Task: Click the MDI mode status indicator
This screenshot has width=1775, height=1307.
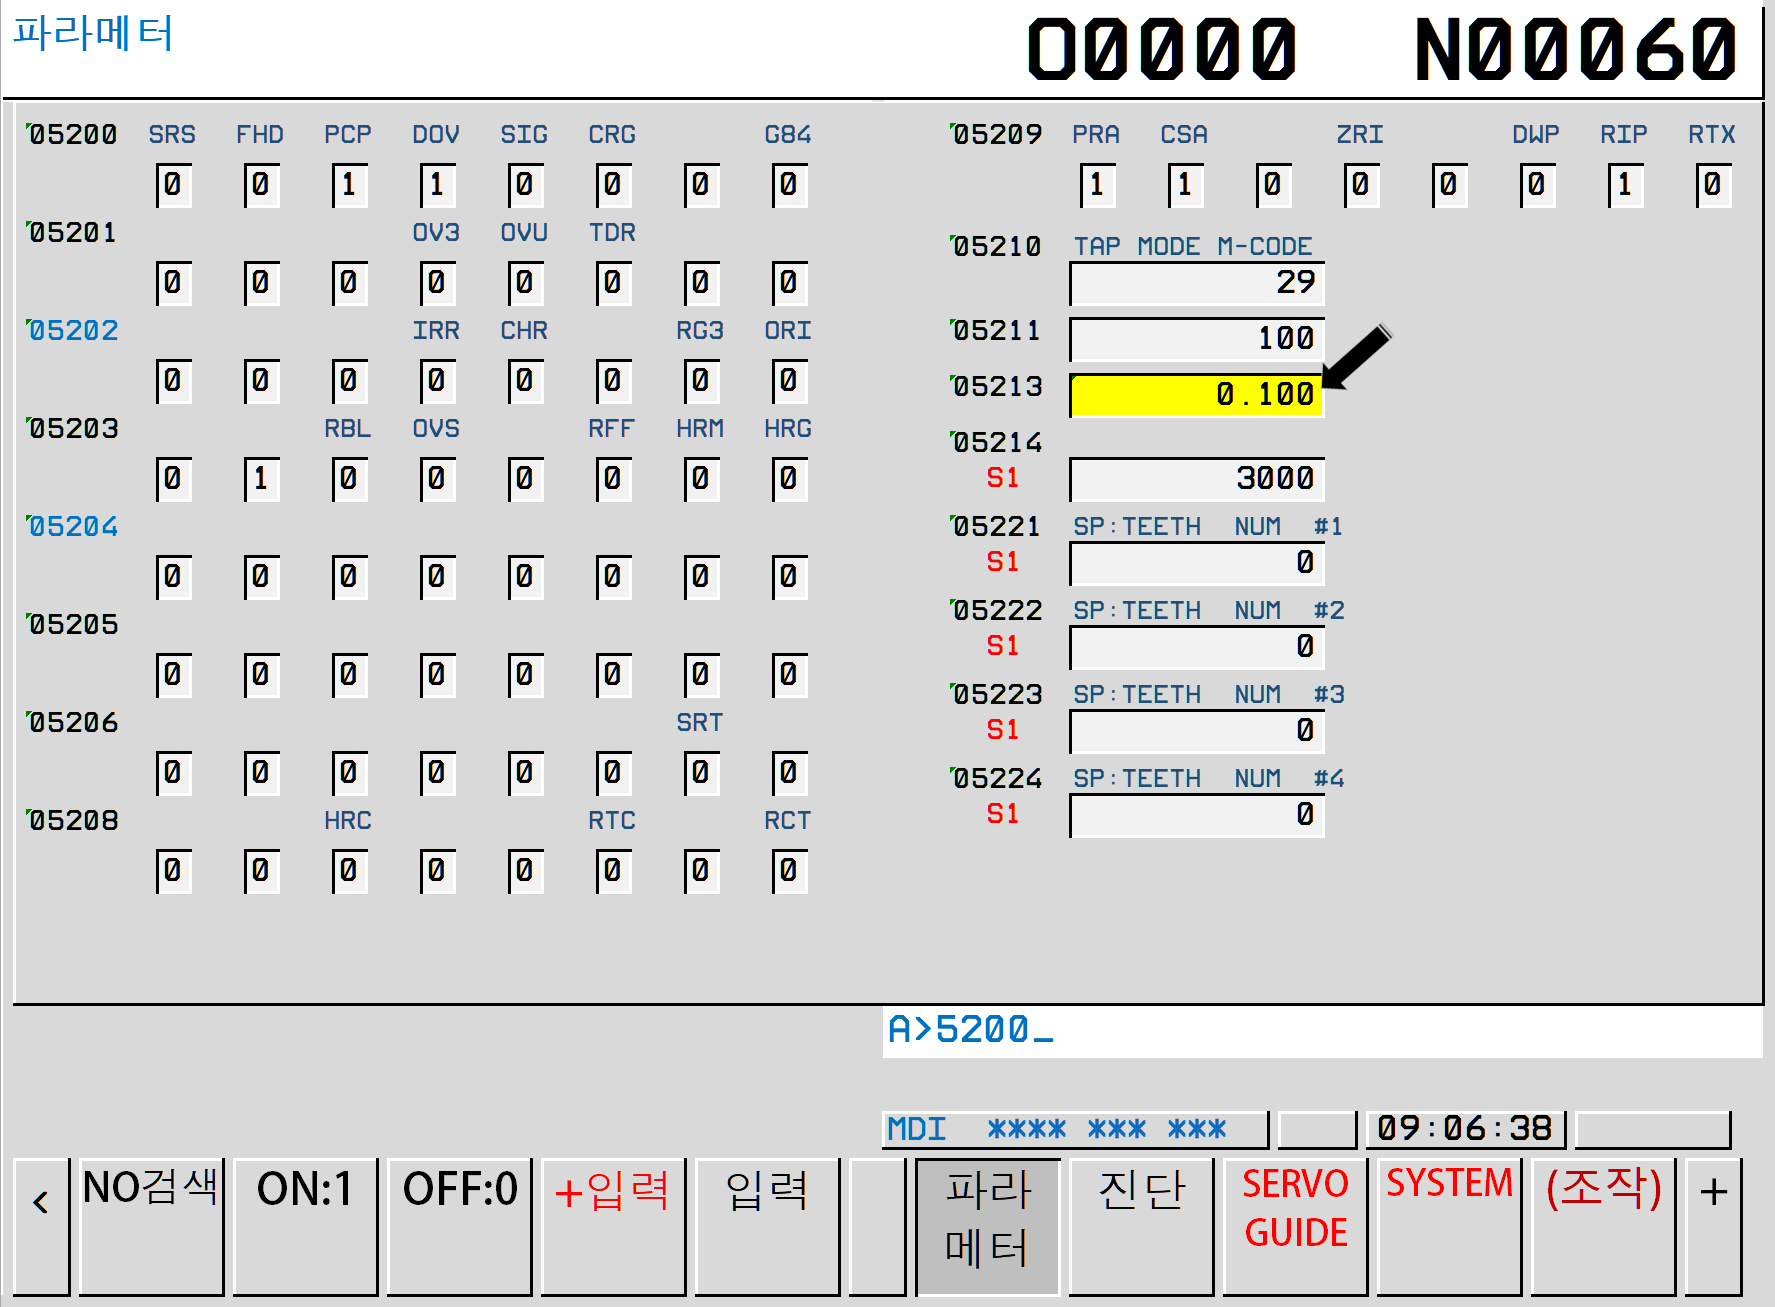Action: (917, 1129)
